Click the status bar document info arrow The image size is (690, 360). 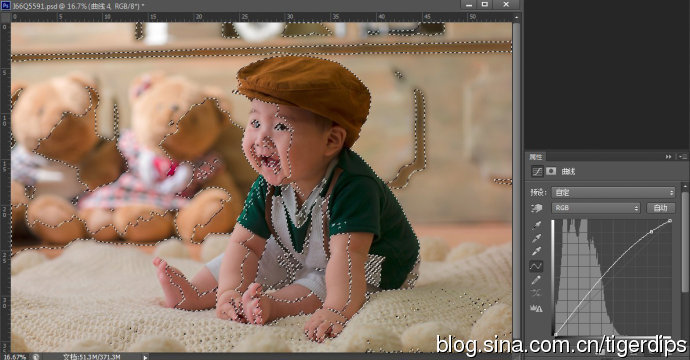145,357
